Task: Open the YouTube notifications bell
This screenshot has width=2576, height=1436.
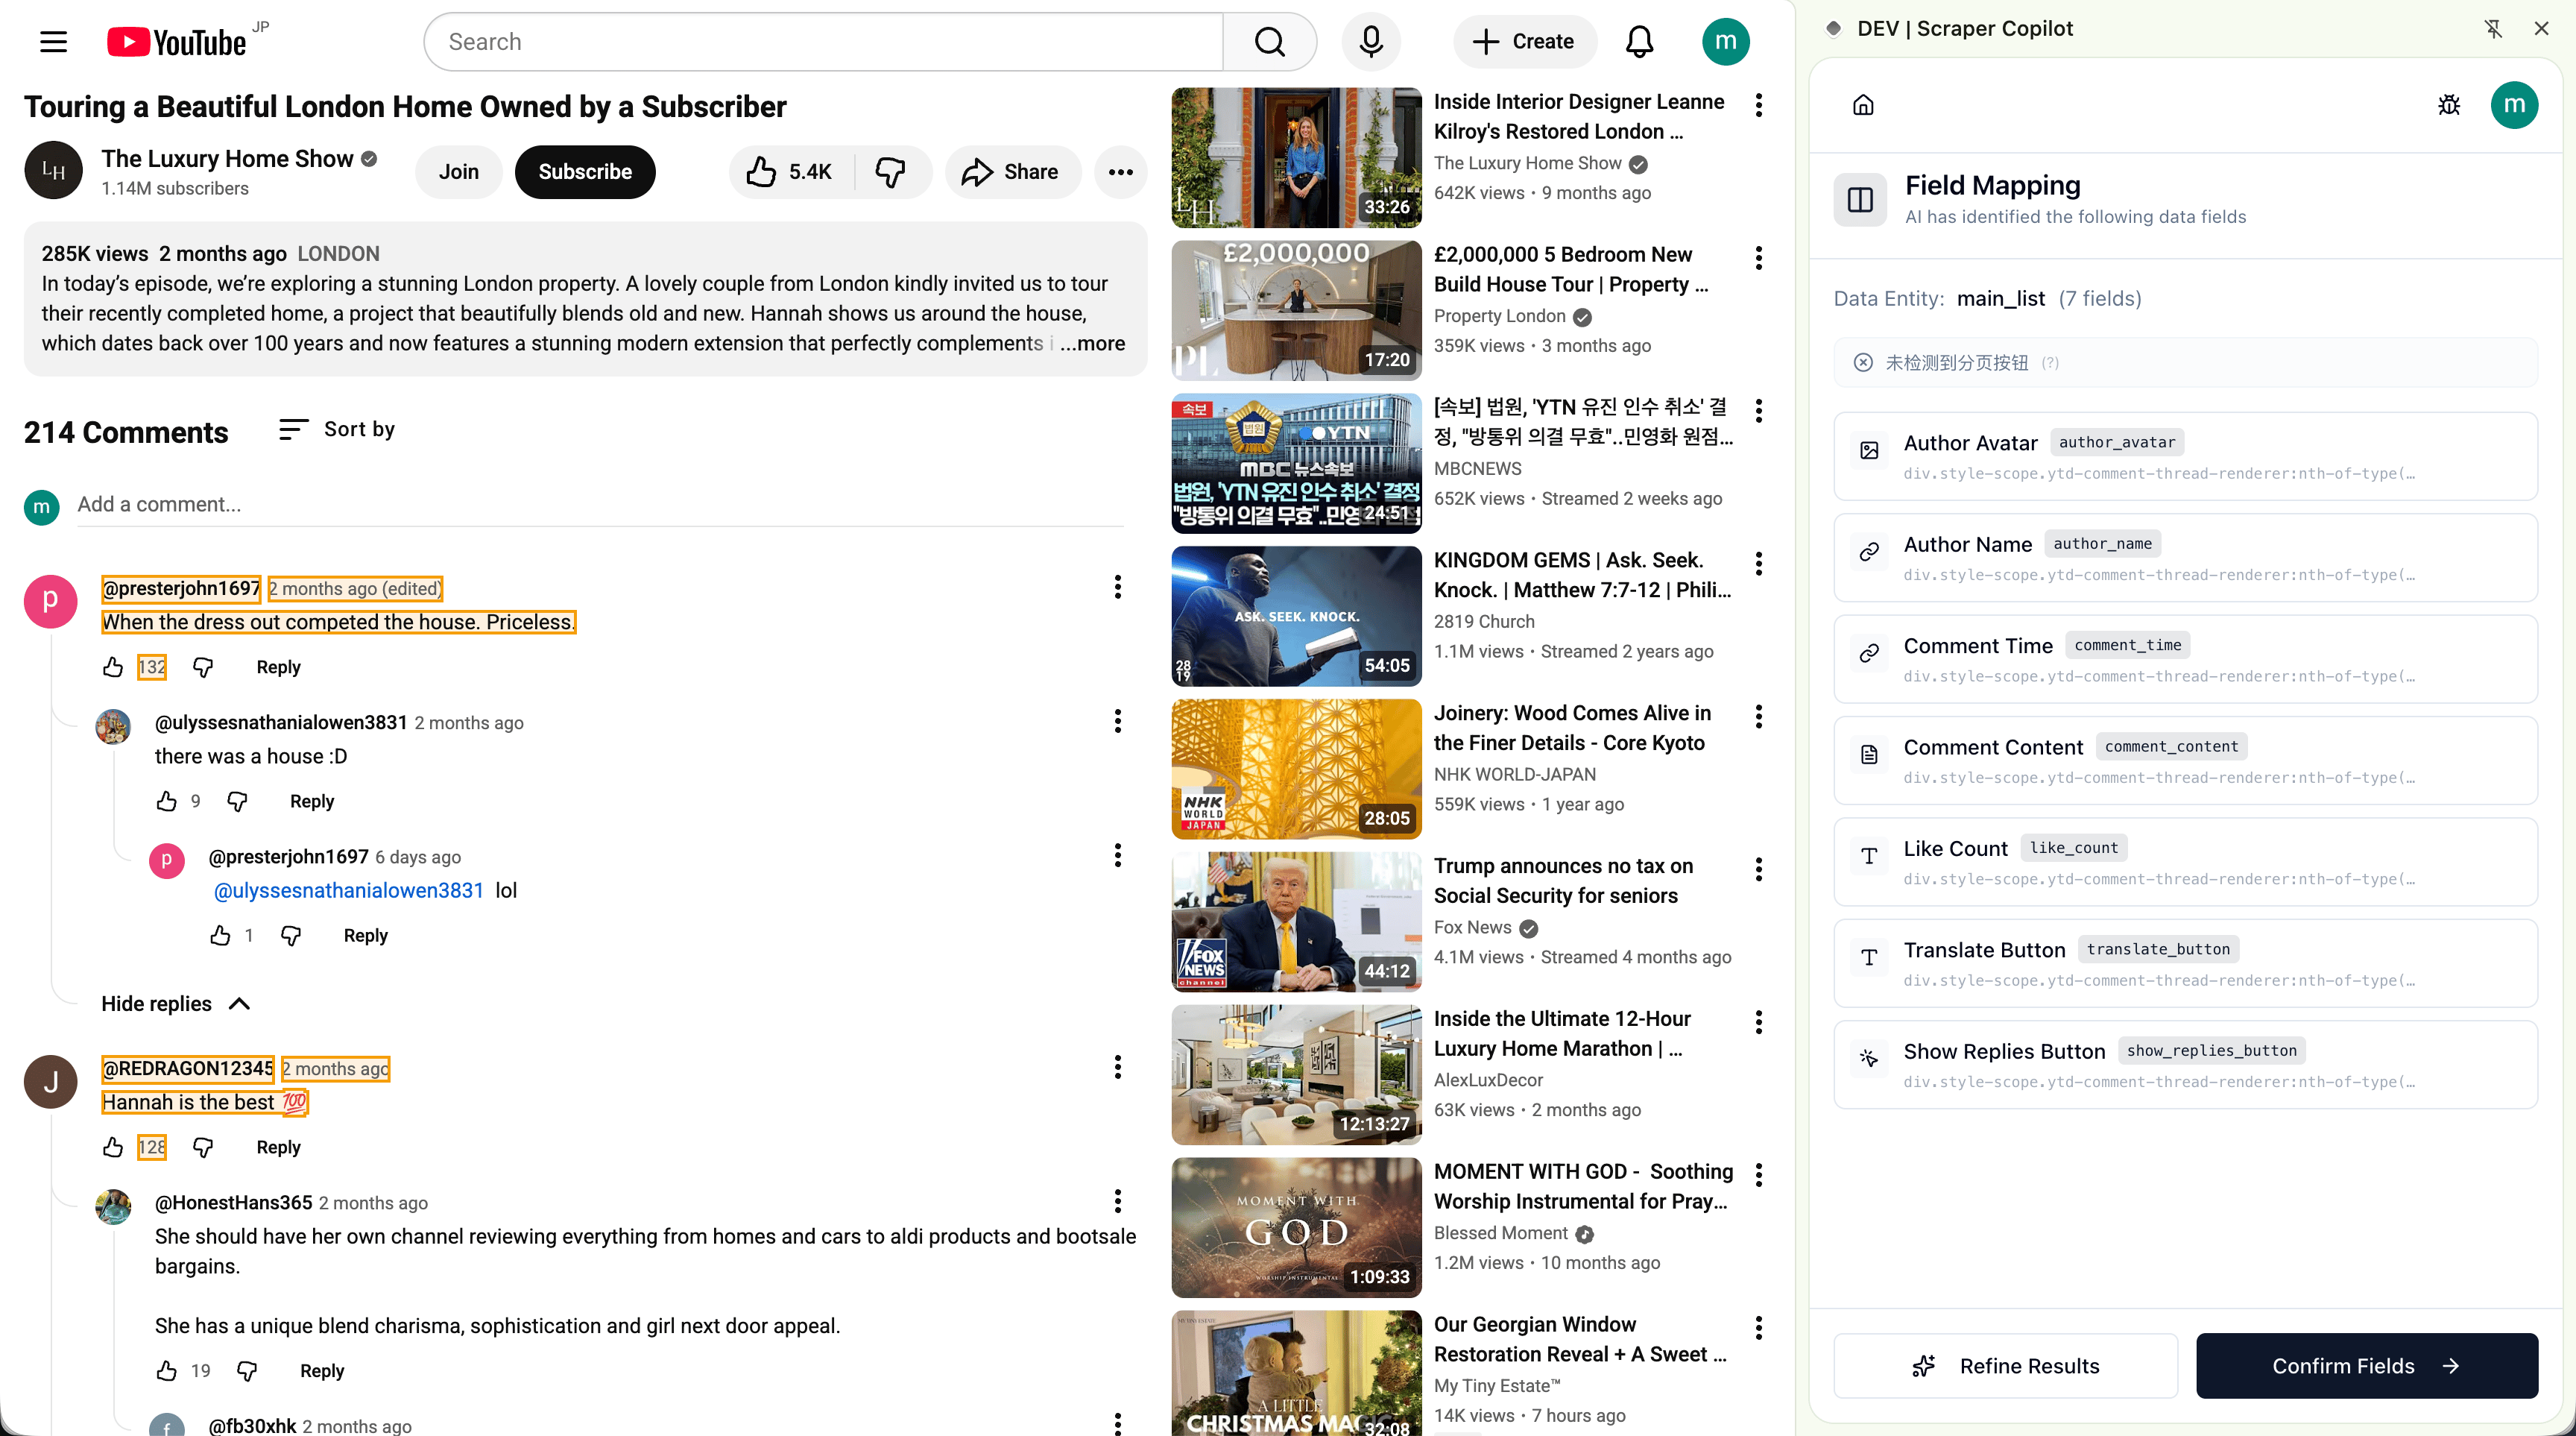Action: pos(1639,41)
